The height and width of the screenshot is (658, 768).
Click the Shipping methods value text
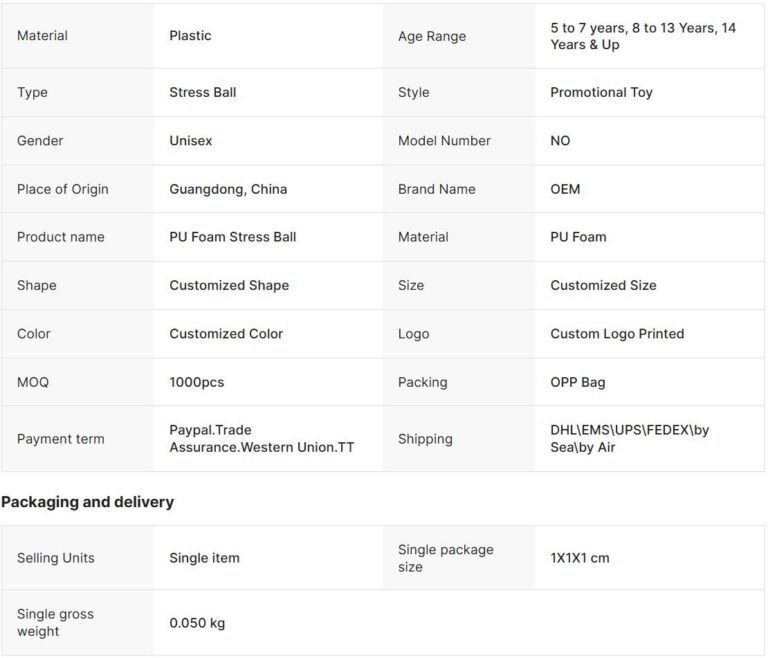click(629, 439)
